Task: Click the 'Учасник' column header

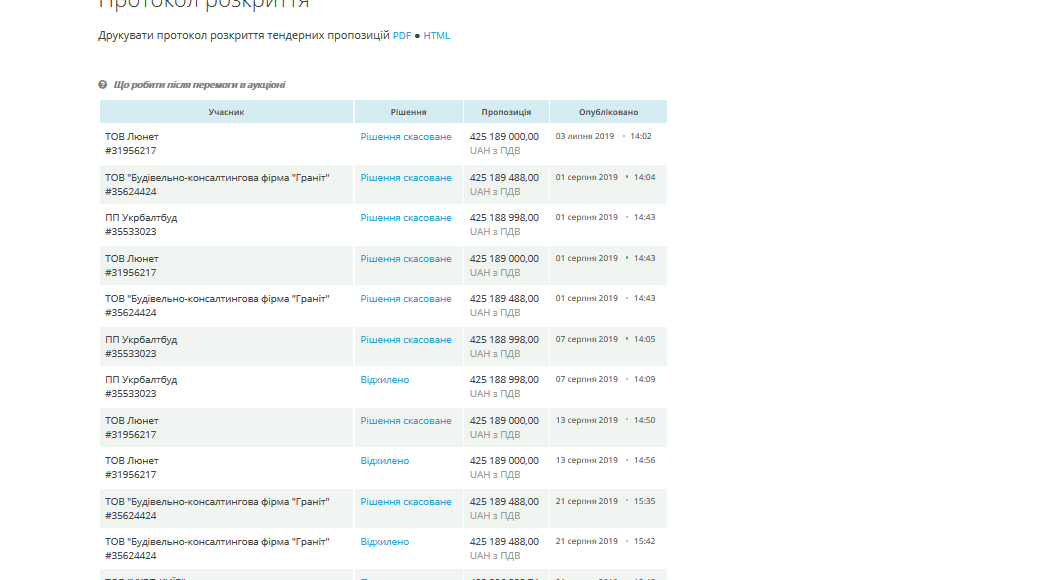Action: tap(226, 112)
